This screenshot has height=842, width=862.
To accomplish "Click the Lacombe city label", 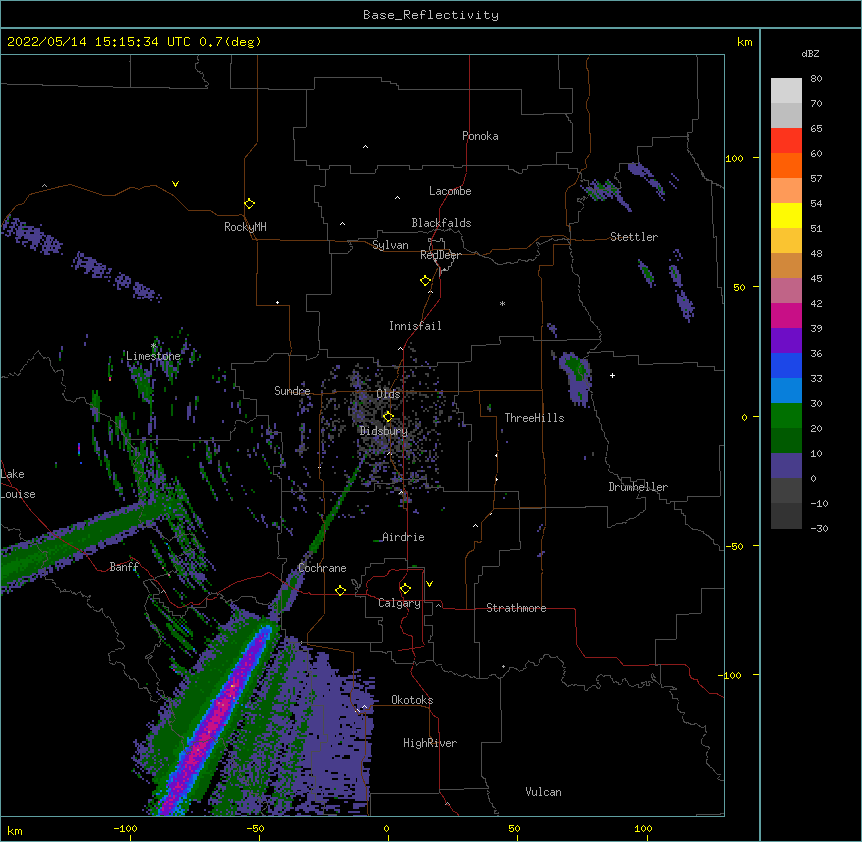I will 450,191.
